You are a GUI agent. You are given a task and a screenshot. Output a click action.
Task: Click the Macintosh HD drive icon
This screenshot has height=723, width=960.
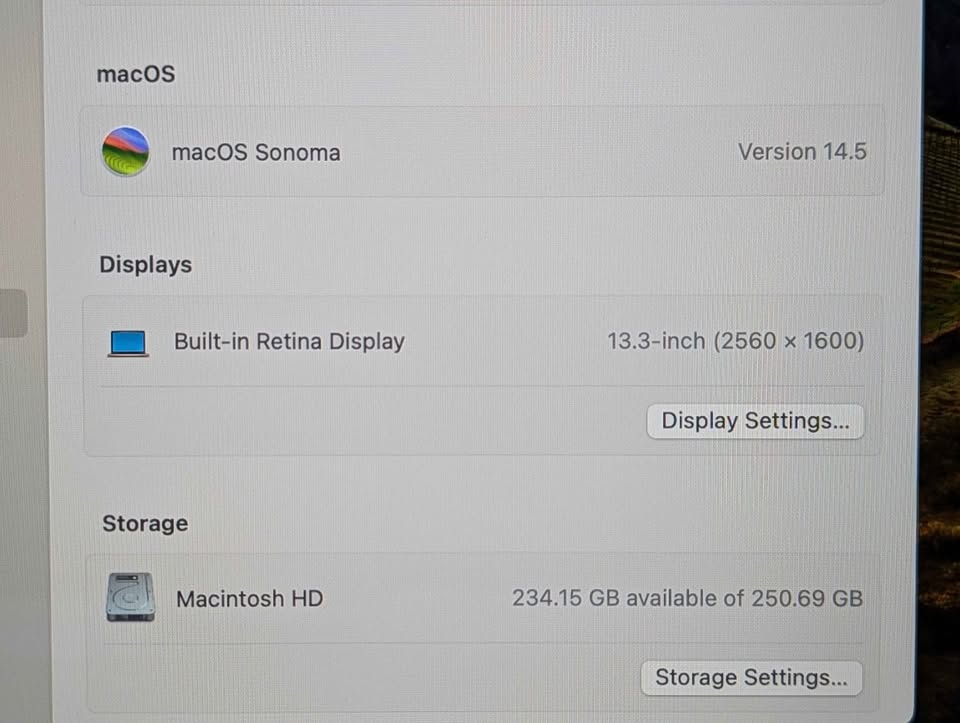[x=131, y=598]
